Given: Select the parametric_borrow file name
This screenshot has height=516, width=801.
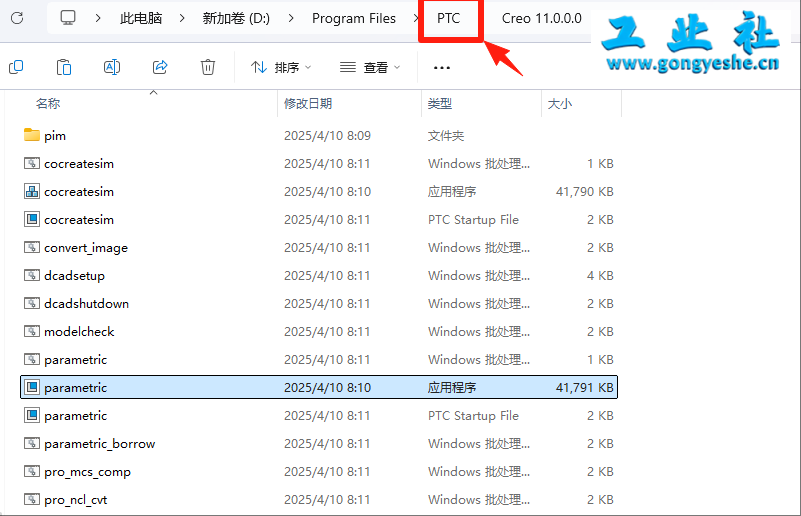Looking at the screenshot, I should [x=100, y=444].
